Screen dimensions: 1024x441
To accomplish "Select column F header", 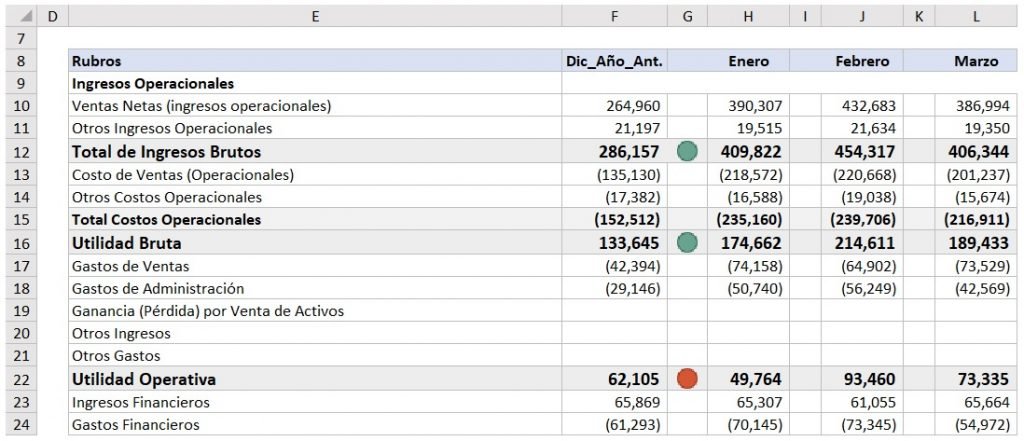I will tap(616, 17).
